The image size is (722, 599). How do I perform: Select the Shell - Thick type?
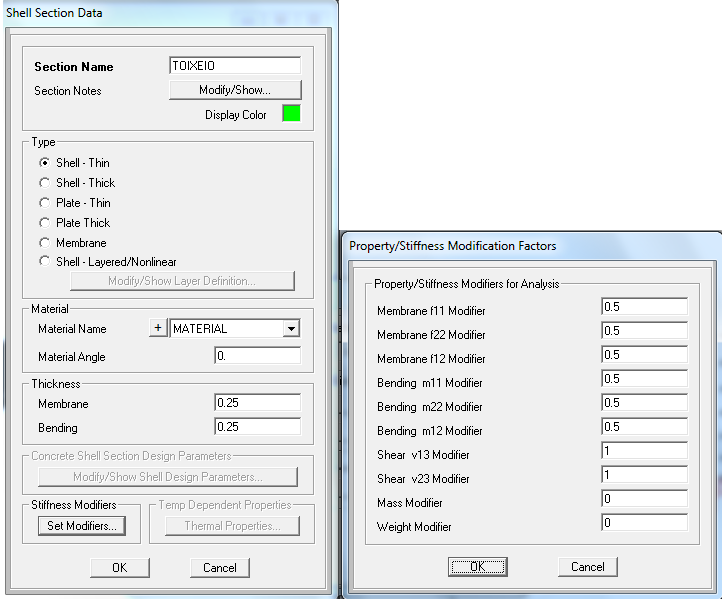[x=45, y=183]
